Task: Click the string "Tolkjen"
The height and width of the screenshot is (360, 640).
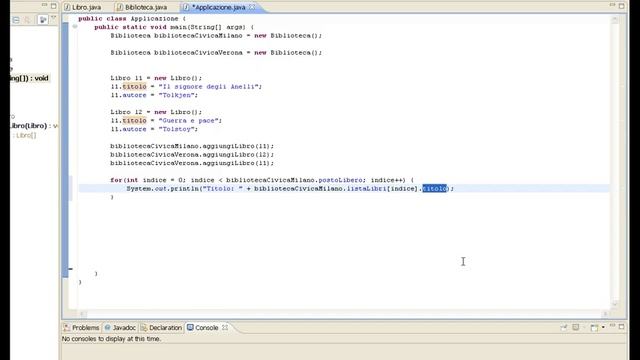Action: coord(176,95)
